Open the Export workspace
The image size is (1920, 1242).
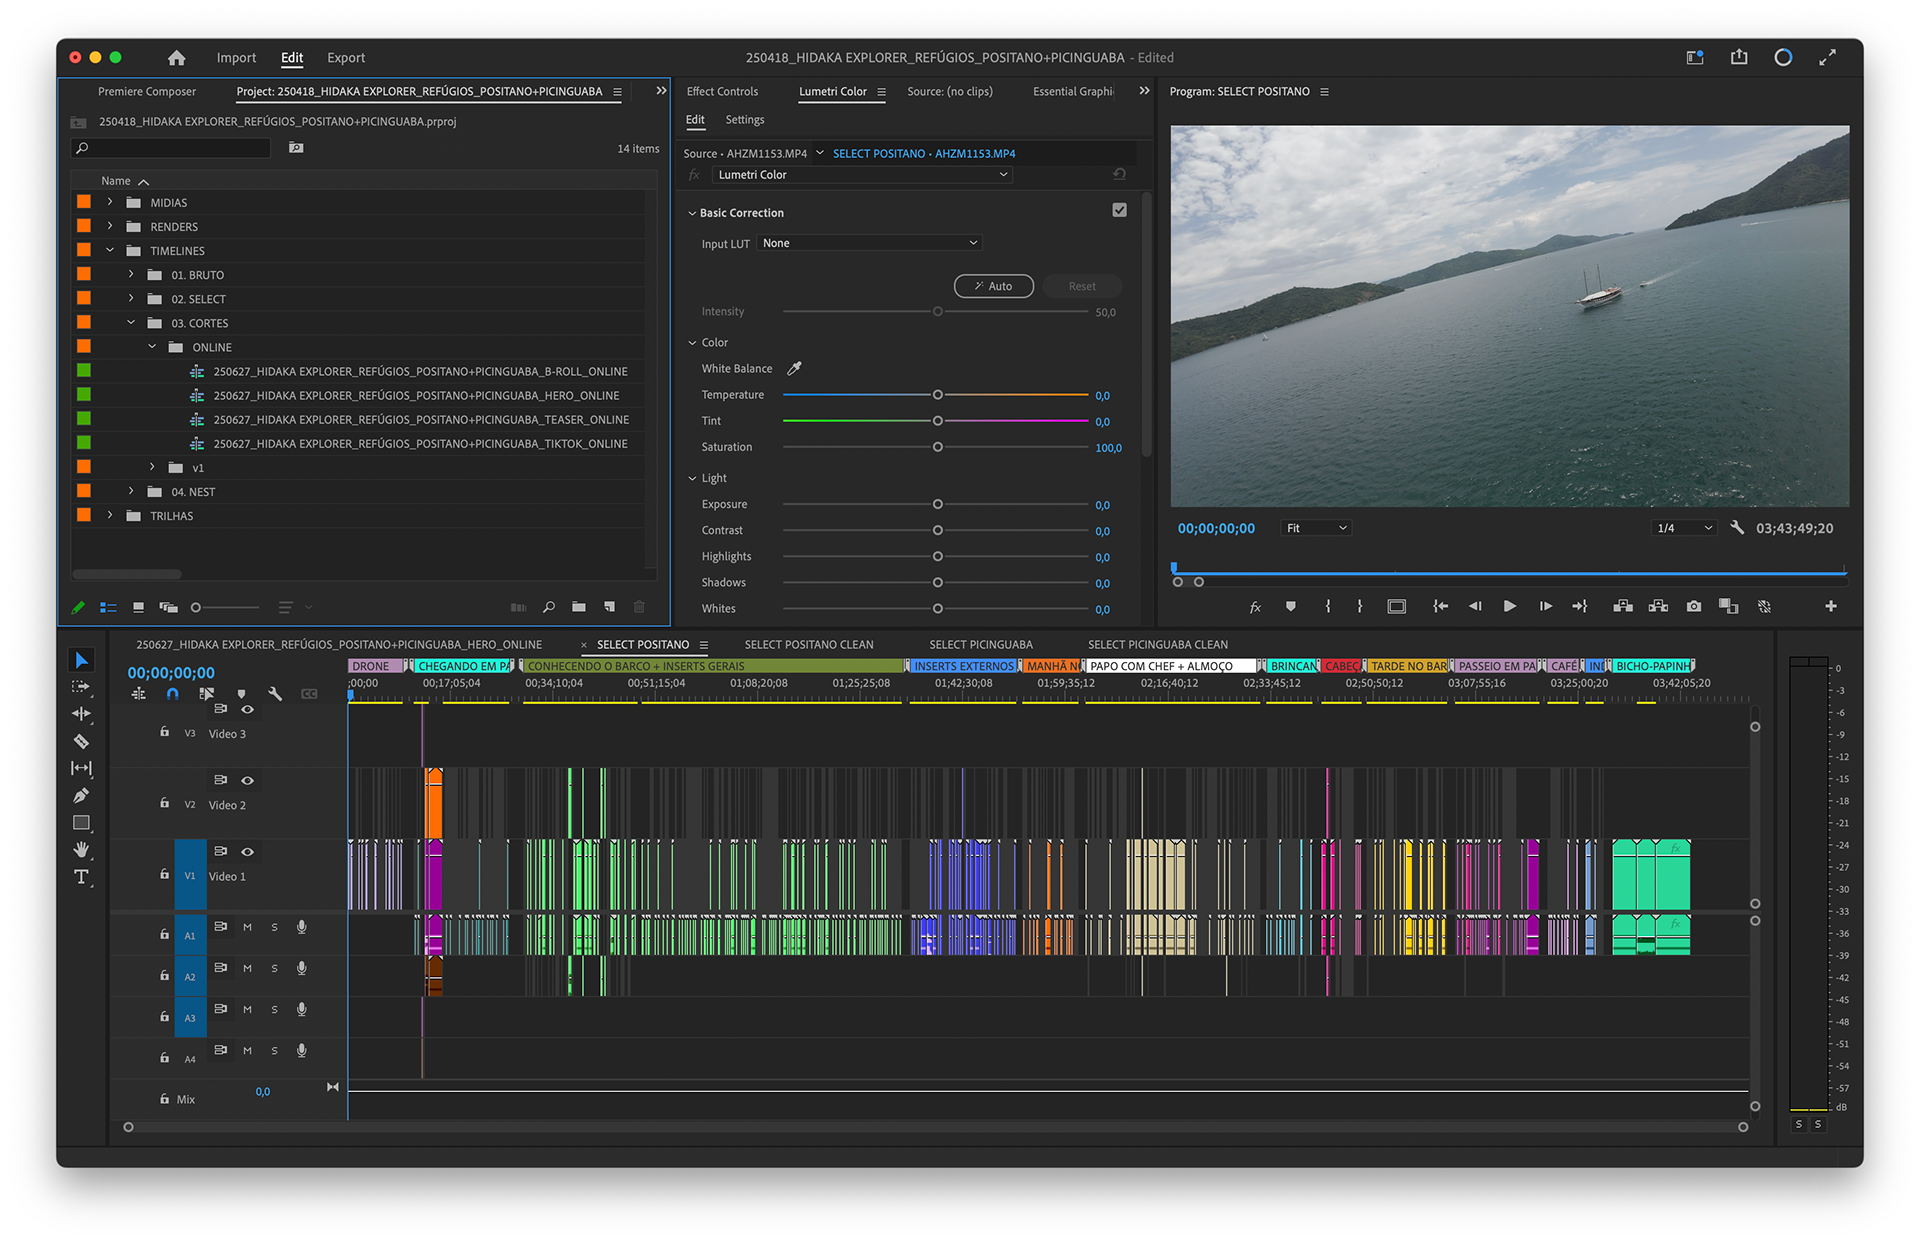(346, 58)
